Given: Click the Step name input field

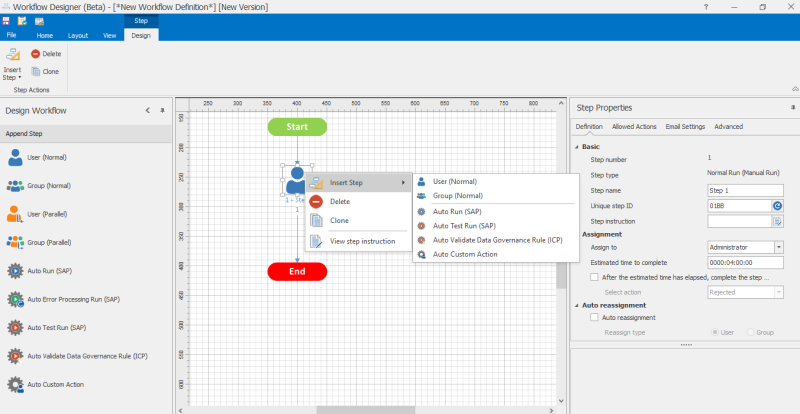Looking at the screenshot, I should (x=745, y=189).
